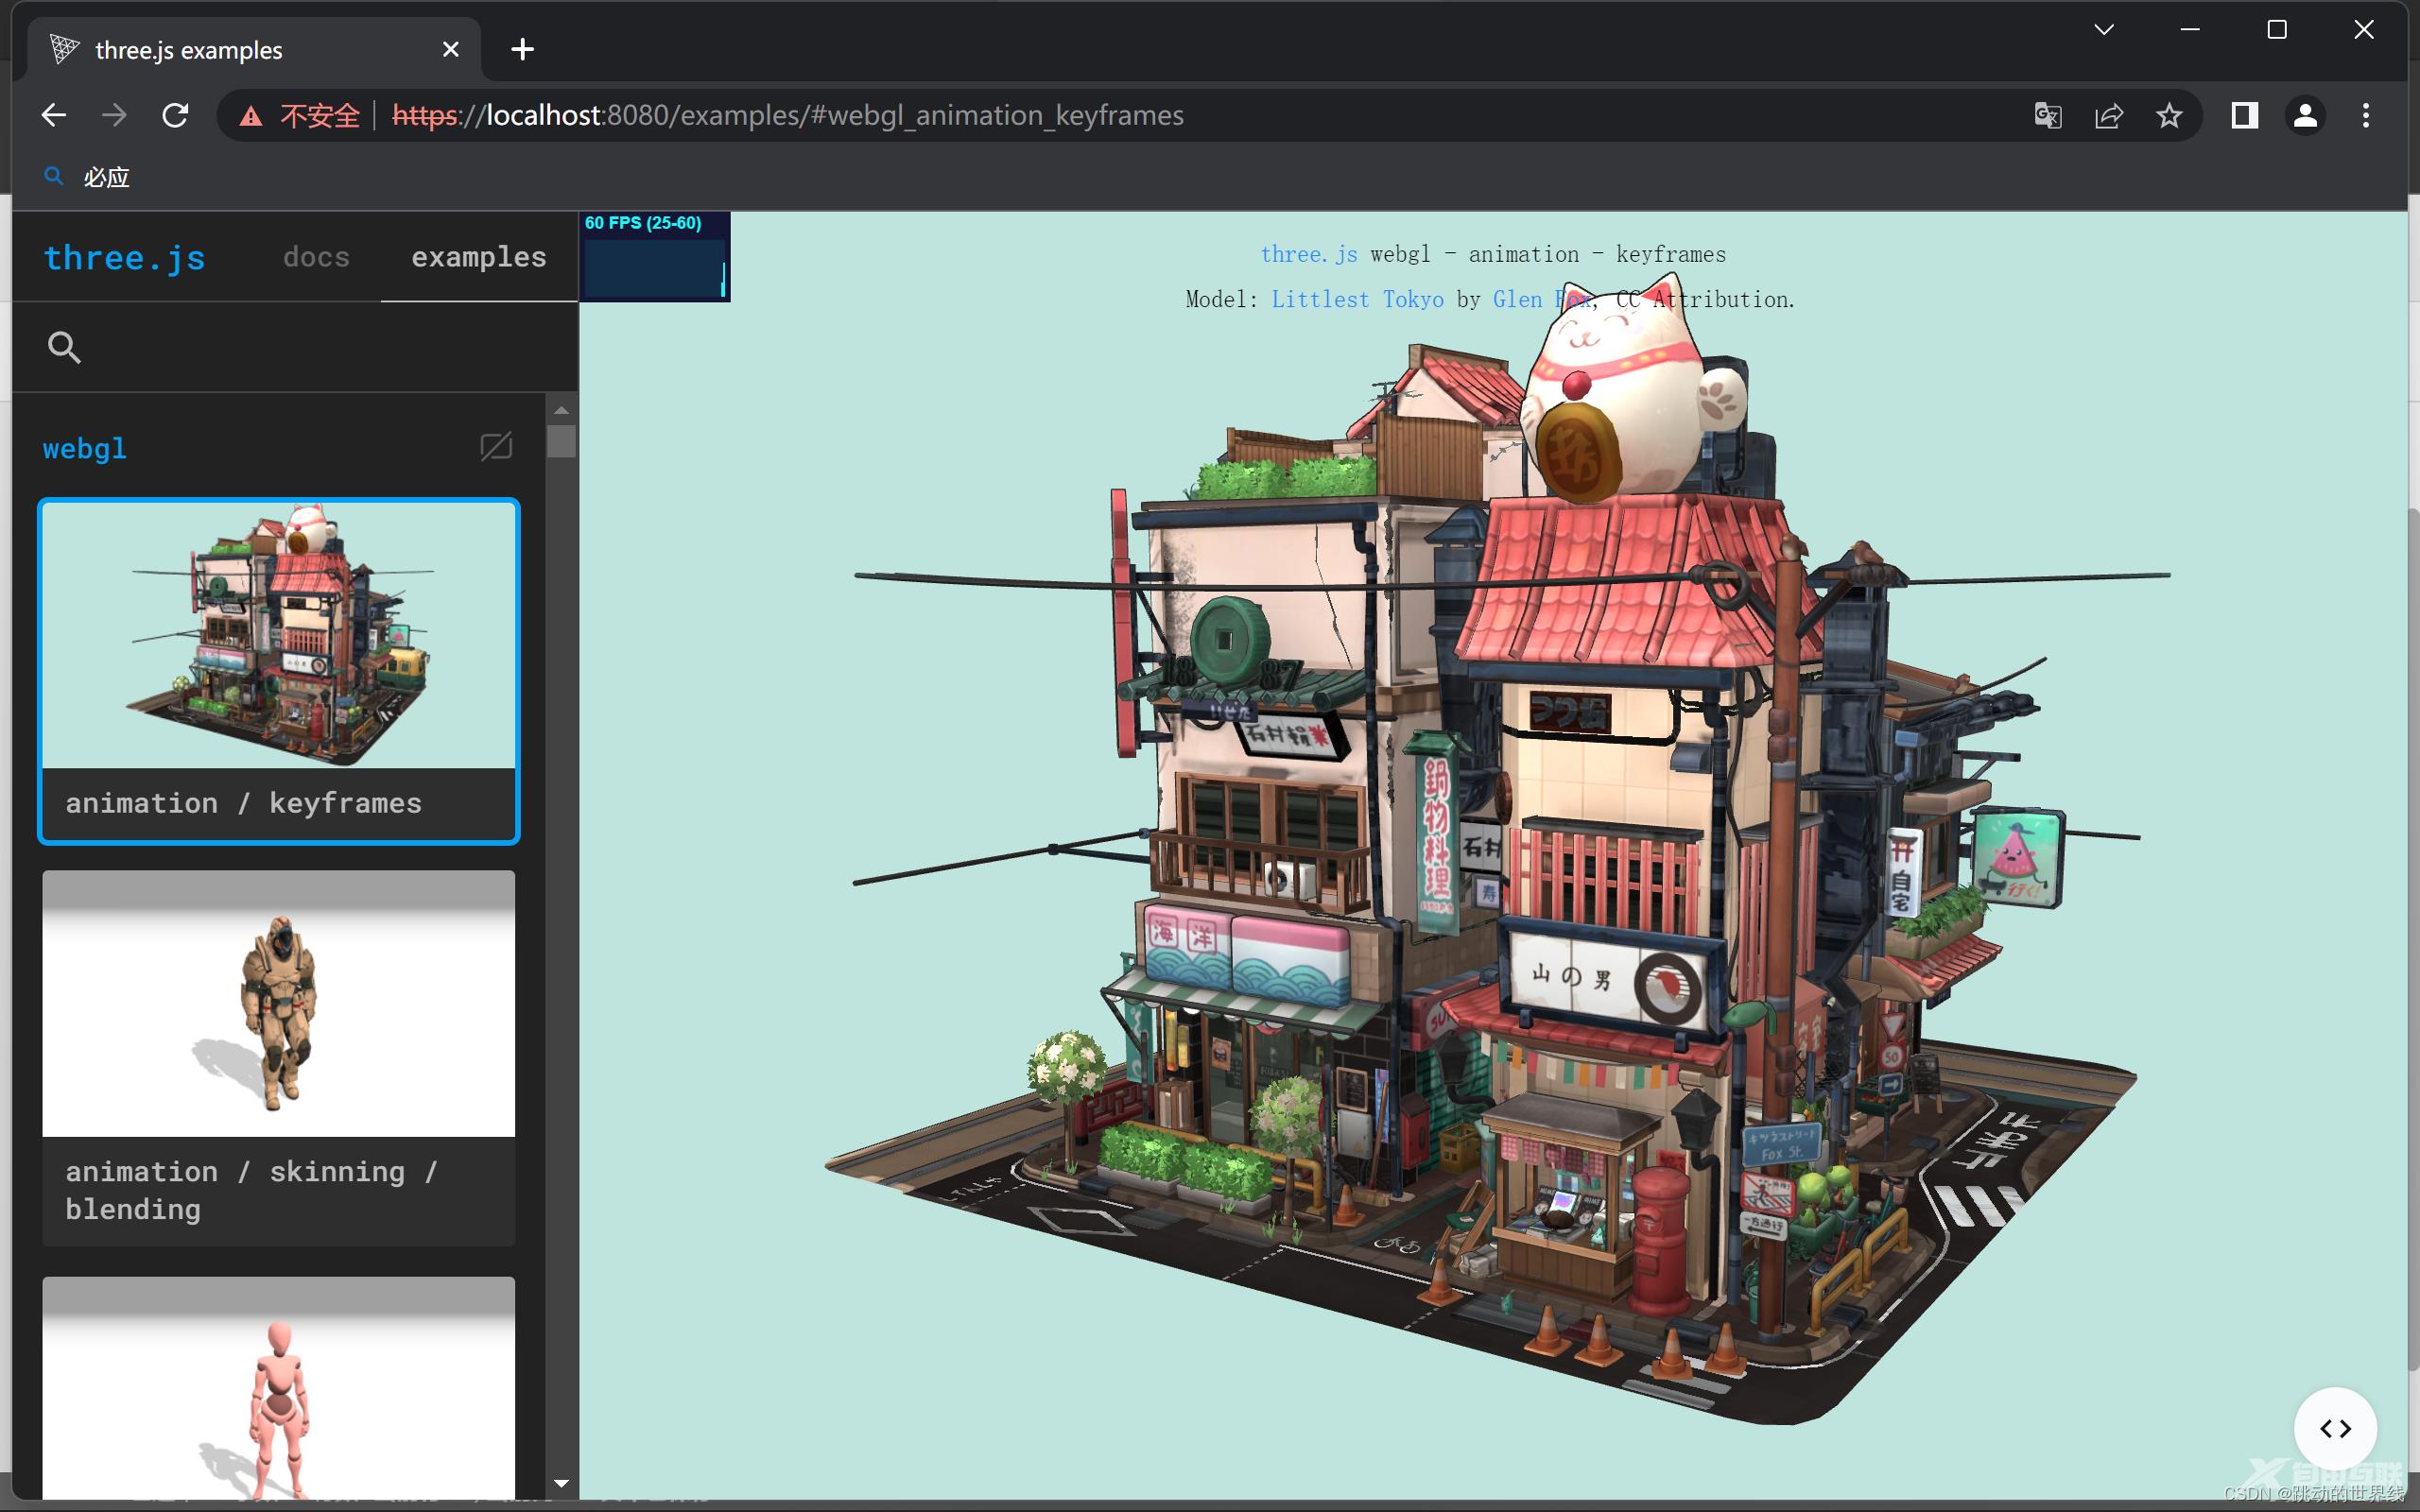The width and height of the screenshot is (2420, 1512).
Task: Go back with the browser back arrow
Action: pos(54,116)
